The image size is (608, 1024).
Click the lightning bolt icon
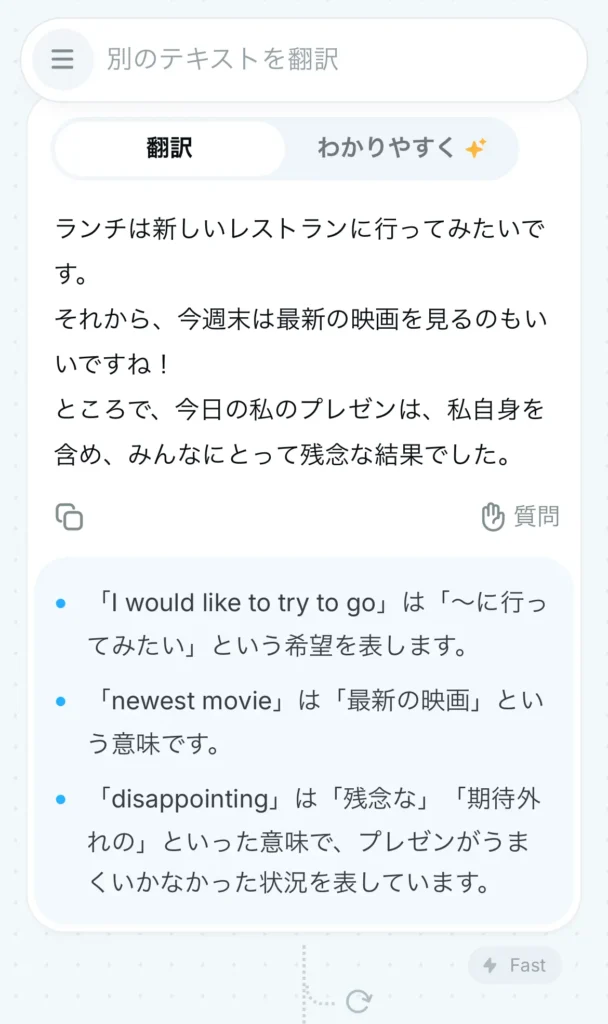[490, 965]
